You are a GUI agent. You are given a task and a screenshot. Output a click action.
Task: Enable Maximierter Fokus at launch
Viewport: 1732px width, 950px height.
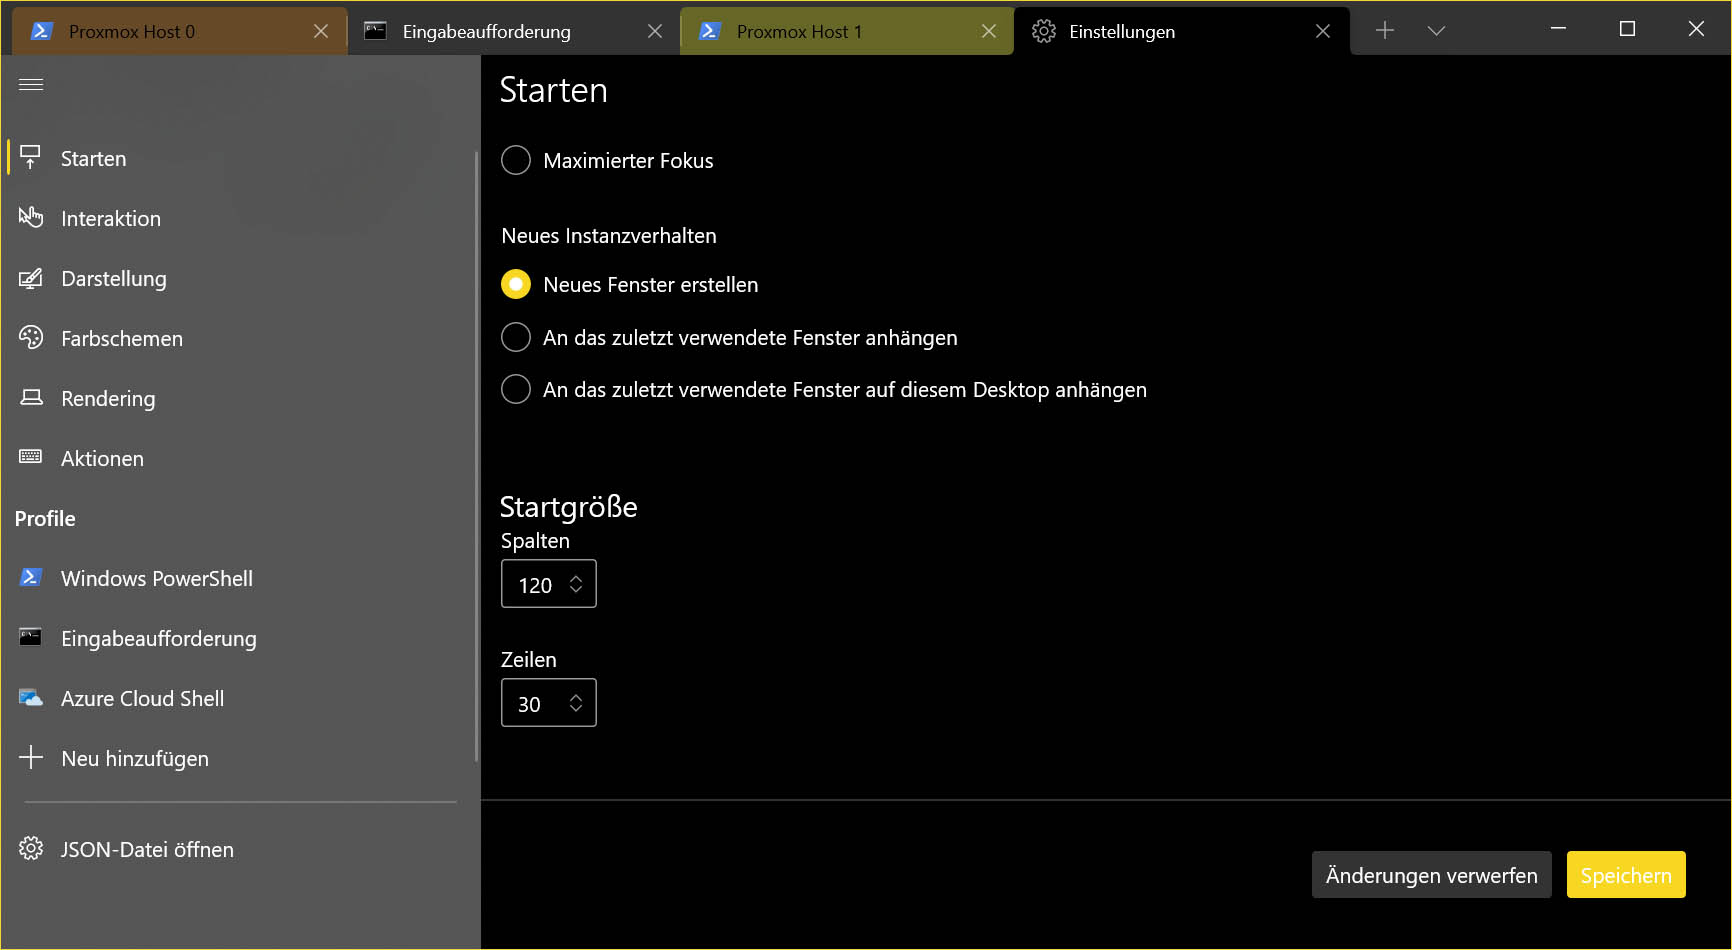[515, 159]
